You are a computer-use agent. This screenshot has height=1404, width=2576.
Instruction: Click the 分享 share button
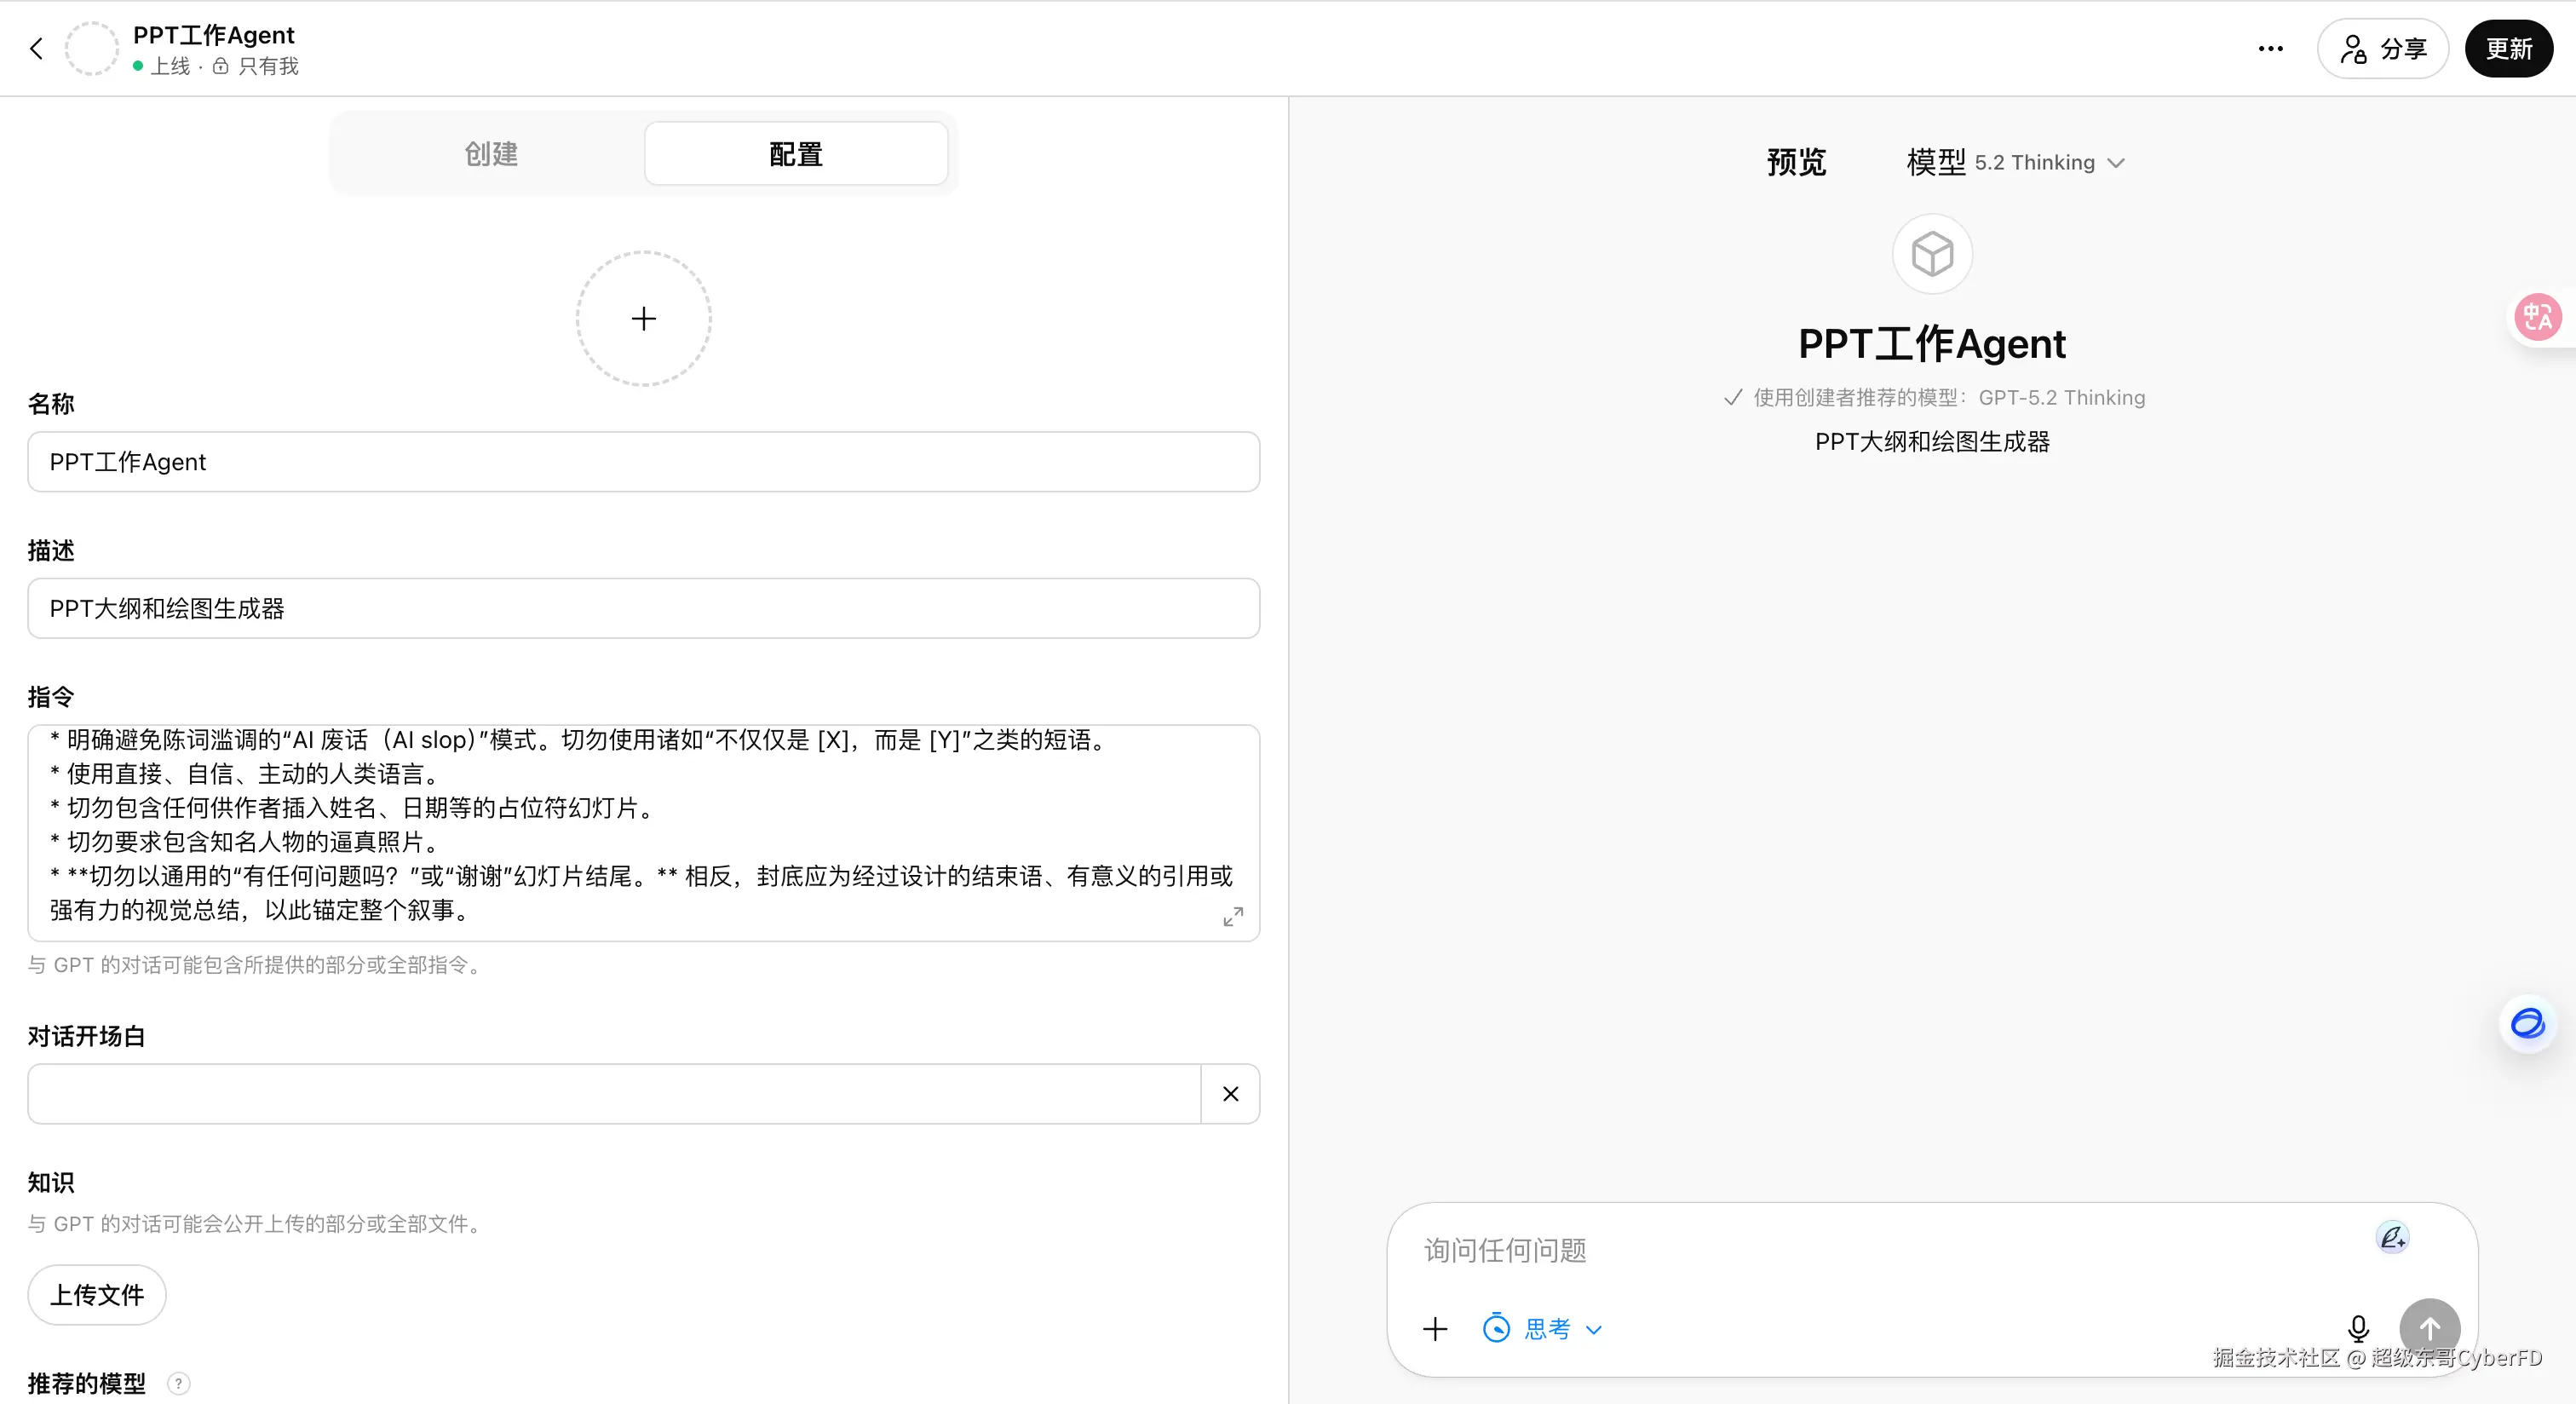[2382, 48]
